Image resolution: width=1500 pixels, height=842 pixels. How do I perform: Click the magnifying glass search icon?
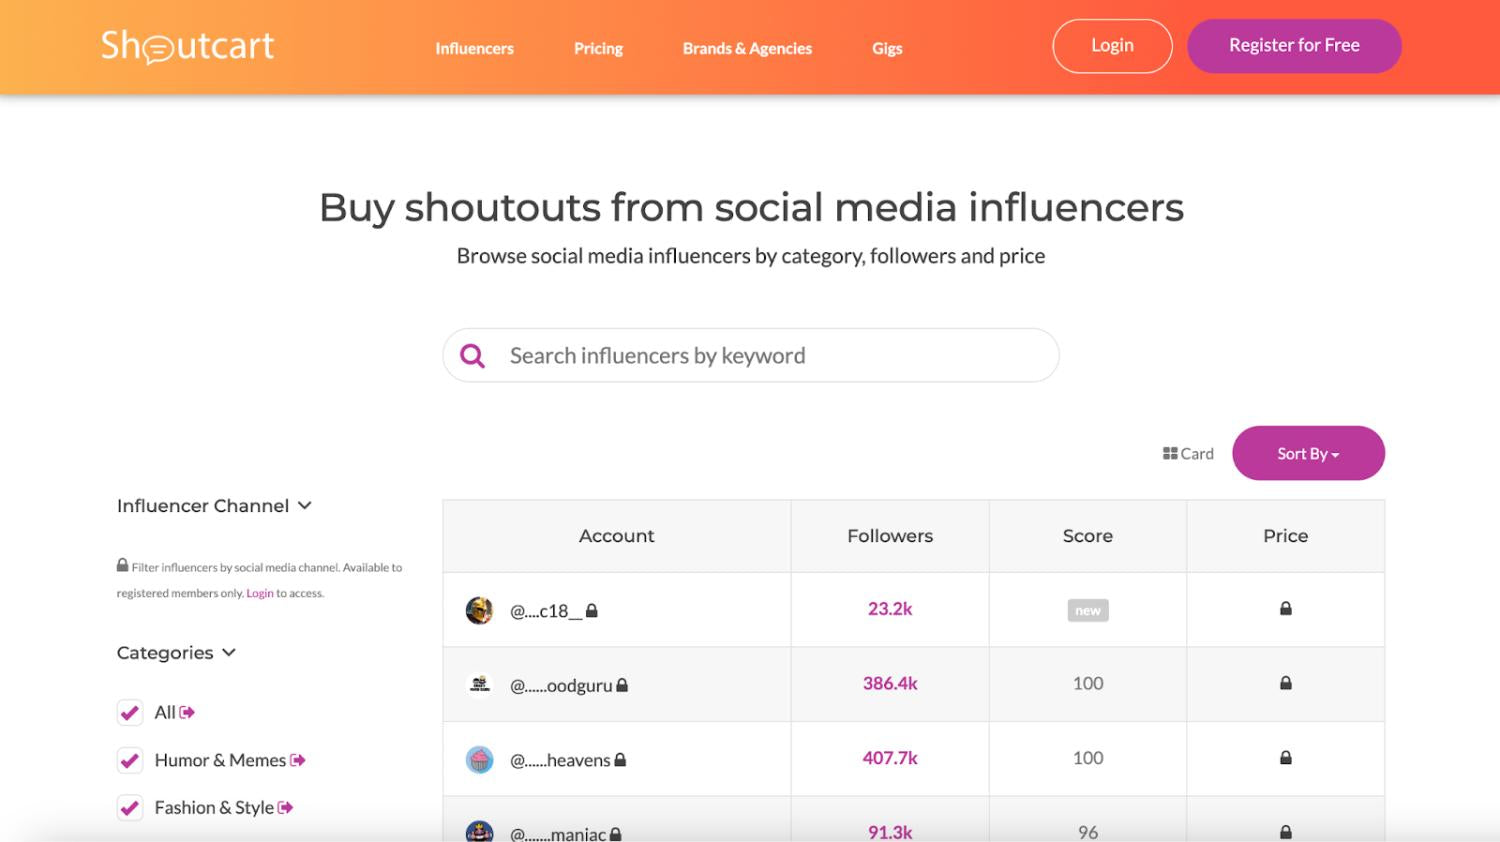point(472,356)
